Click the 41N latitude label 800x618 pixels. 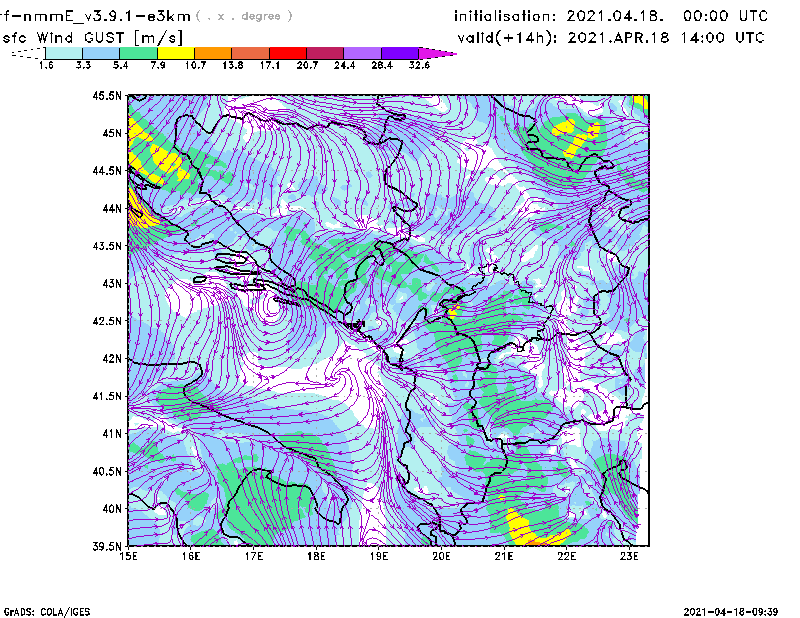click(x=112, y=434)
